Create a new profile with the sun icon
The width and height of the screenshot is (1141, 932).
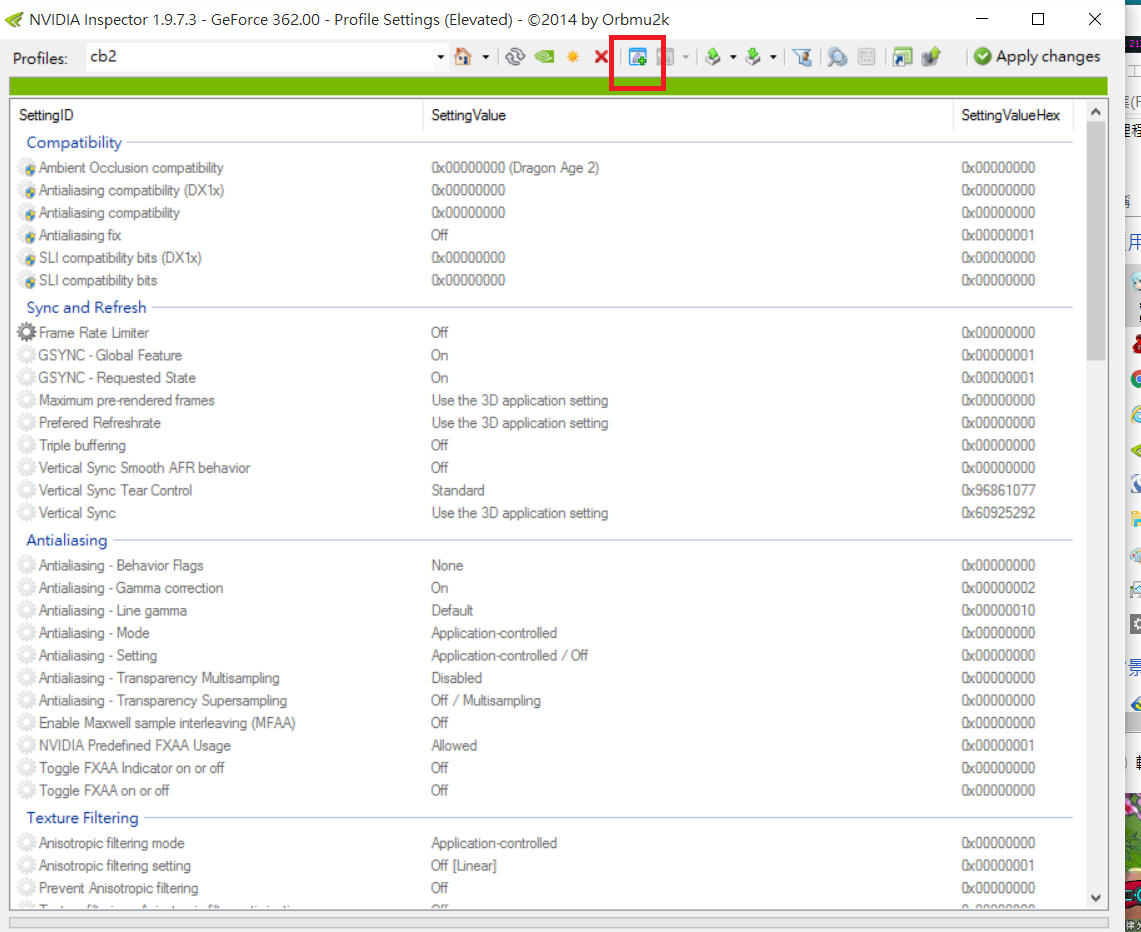click(x=573, y=57)
